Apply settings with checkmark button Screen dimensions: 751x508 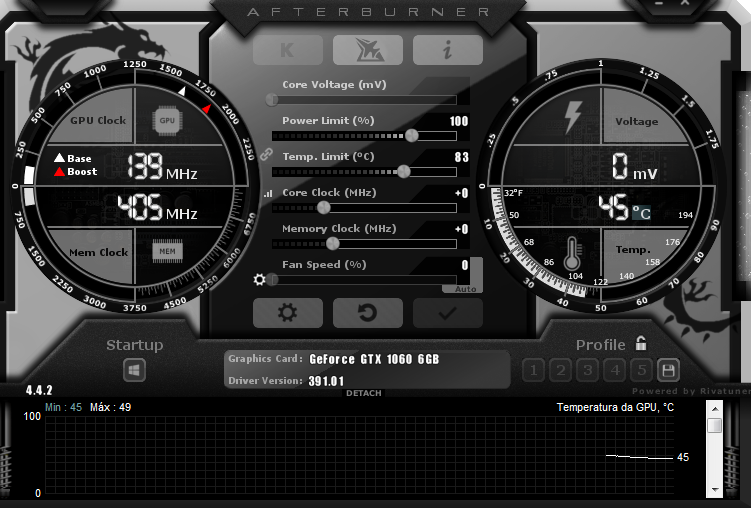(x=448, y=313)
